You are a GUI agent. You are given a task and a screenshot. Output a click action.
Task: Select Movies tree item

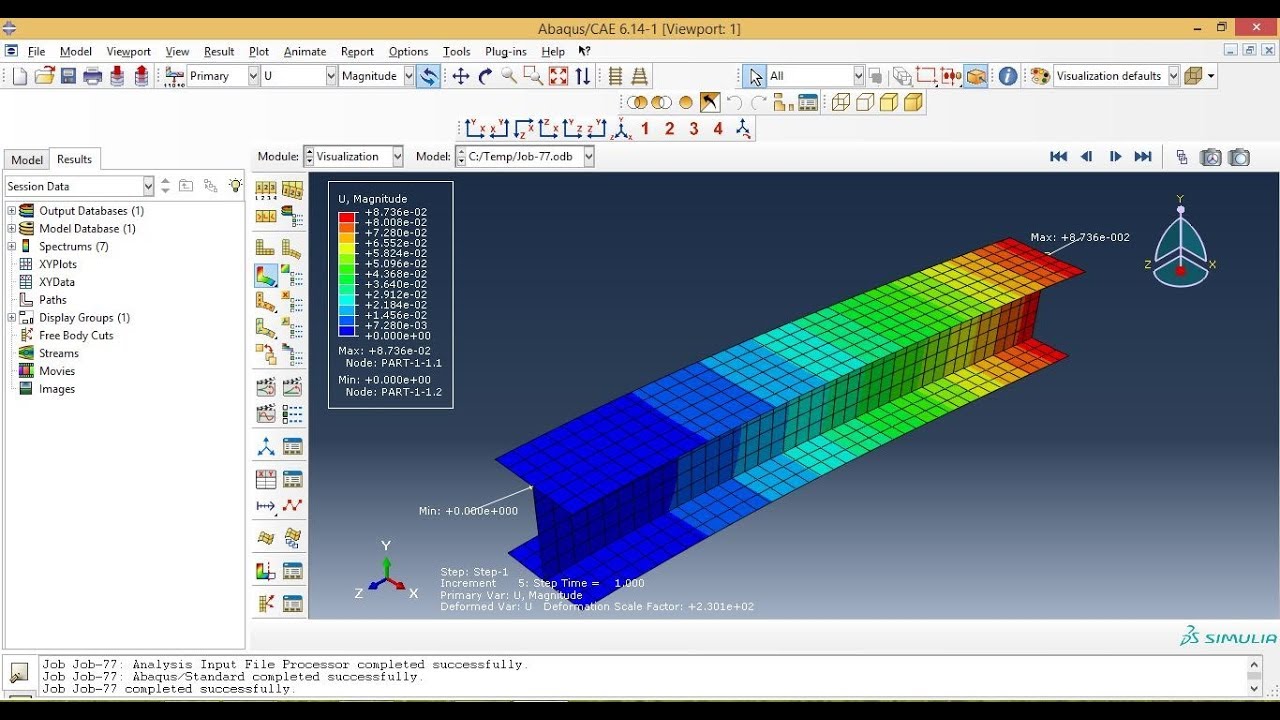[x=57, y=371]
